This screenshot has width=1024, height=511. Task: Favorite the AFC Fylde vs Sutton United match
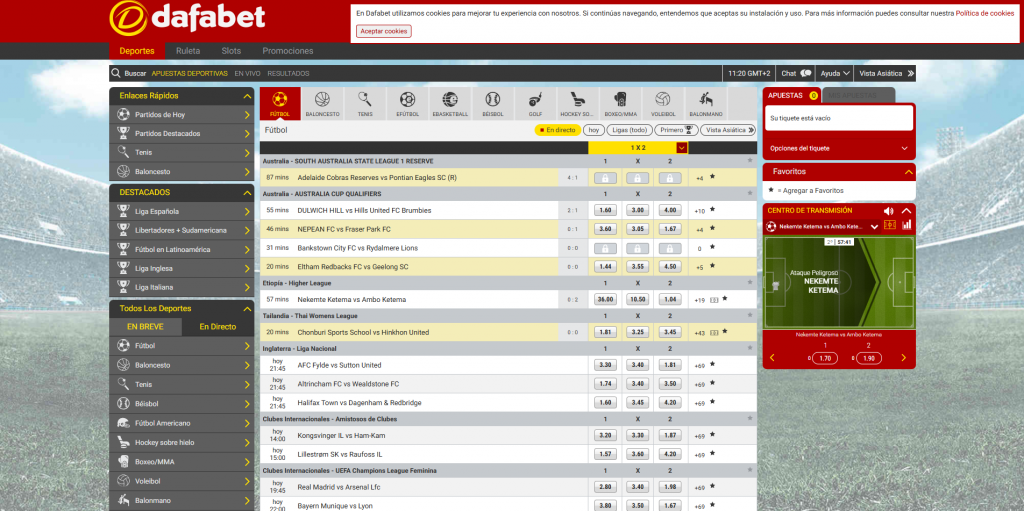[x=712, y=365]
